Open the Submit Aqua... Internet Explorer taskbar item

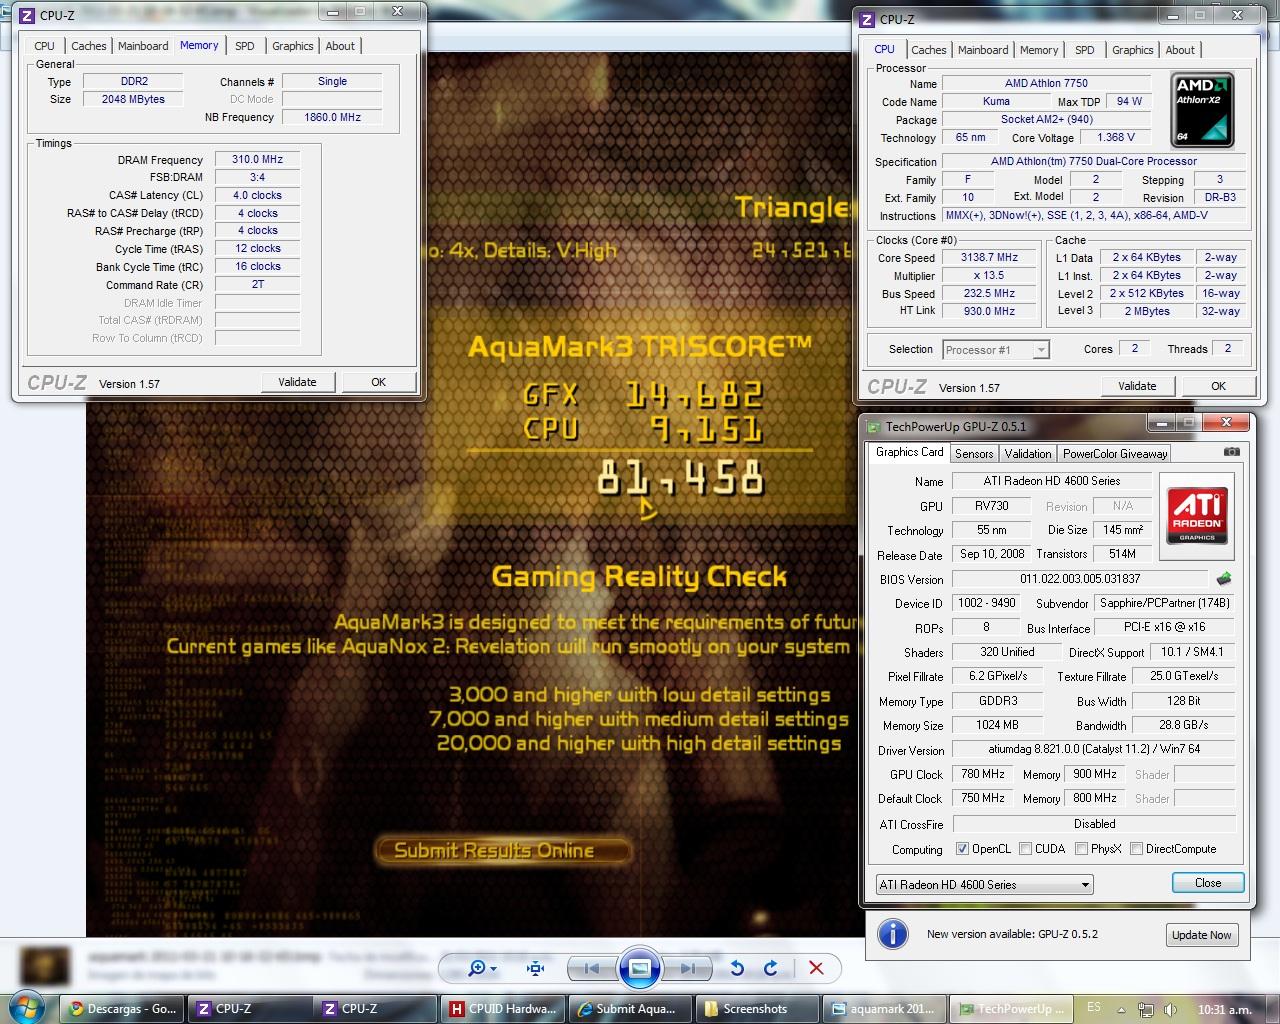click(630, 1009)
